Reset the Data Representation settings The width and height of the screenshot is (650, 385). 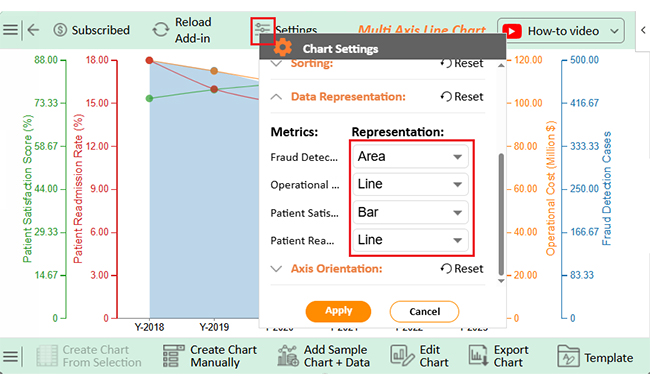coord(462,97)
